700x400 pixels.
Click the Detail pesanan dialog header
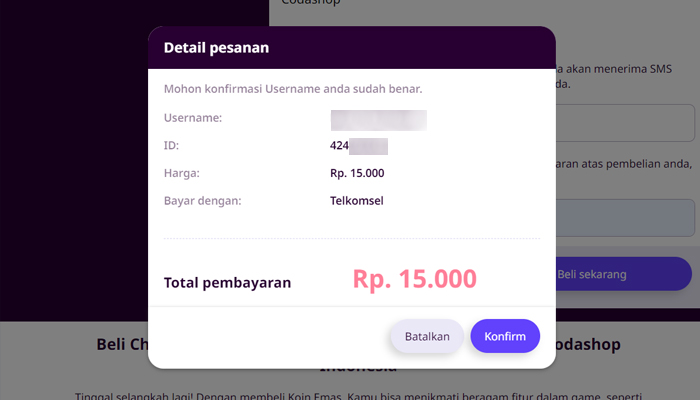point(352,47)
